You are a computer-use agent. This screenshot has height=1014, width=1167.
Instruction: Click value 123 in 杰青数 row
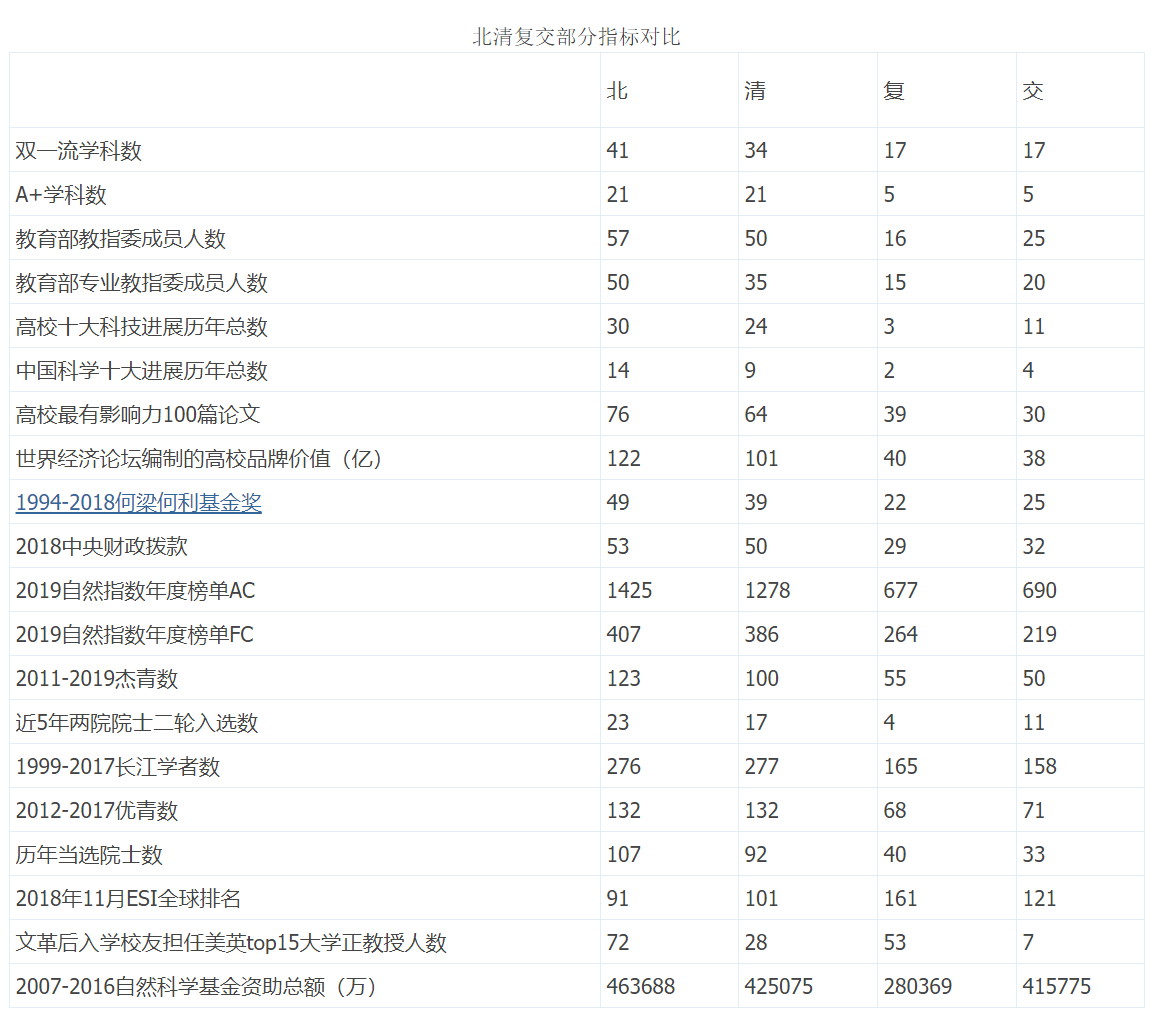click(x=624, y=678)
